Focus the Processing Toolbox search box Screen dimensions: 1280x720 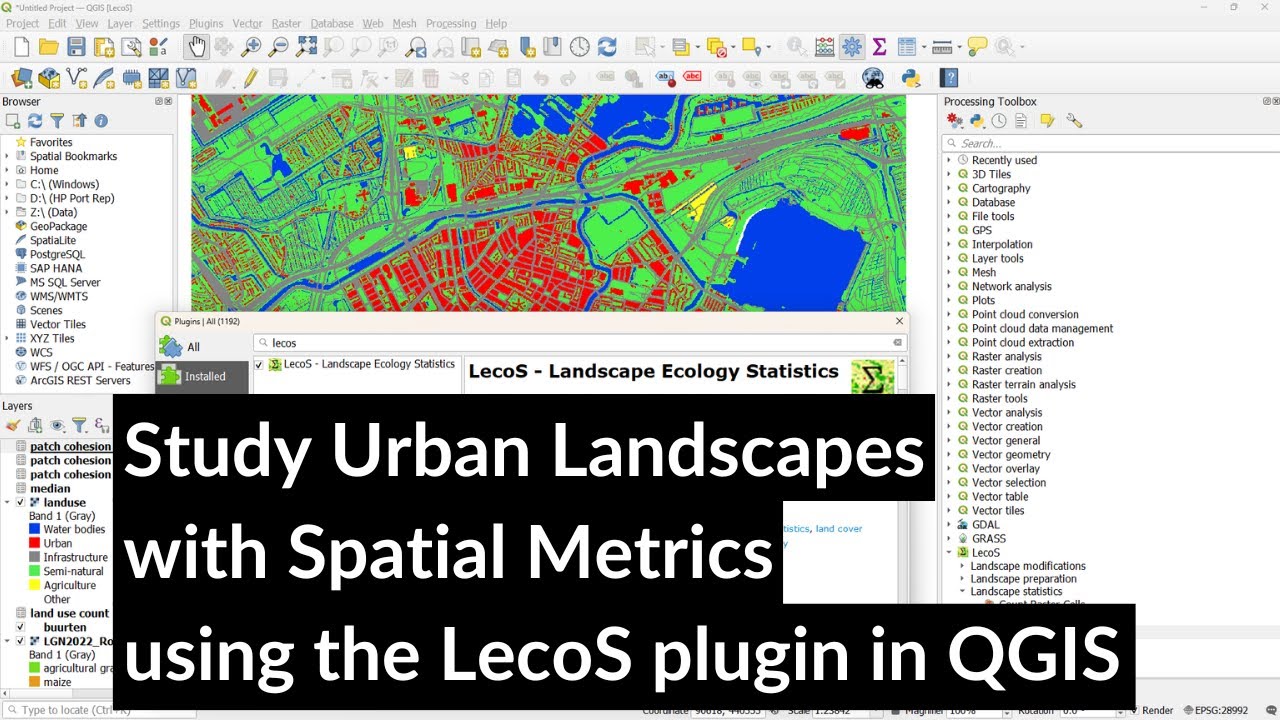point(1110,143)
